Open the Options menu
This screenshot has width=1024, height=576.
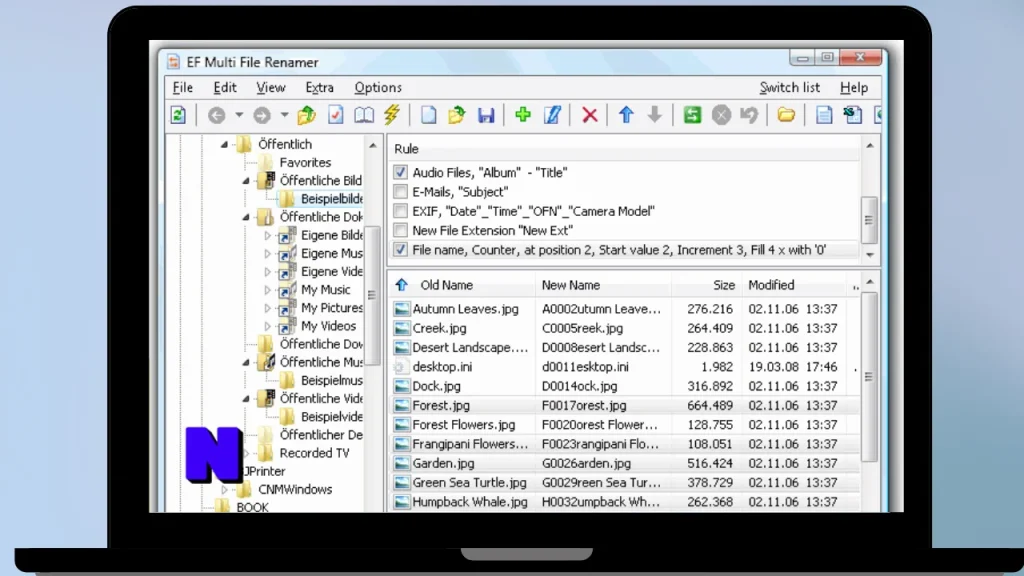[378, 88]
